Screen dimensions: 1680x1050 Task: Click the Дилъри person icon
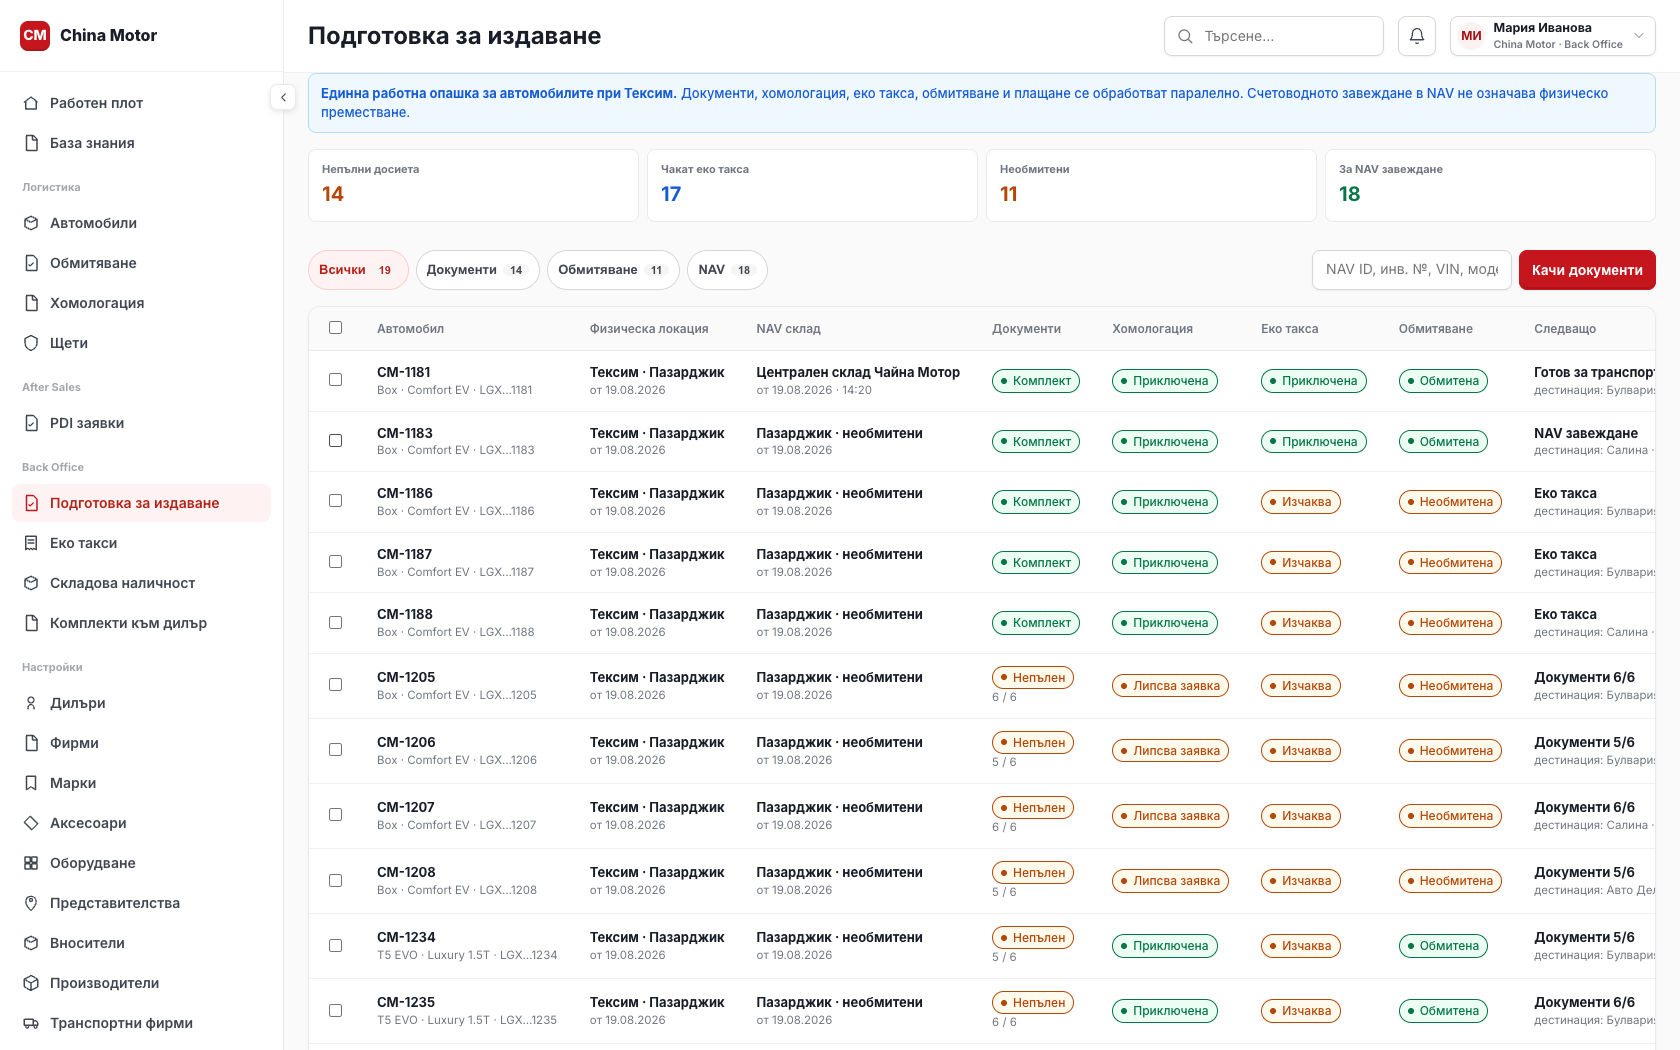coord(31,703)
